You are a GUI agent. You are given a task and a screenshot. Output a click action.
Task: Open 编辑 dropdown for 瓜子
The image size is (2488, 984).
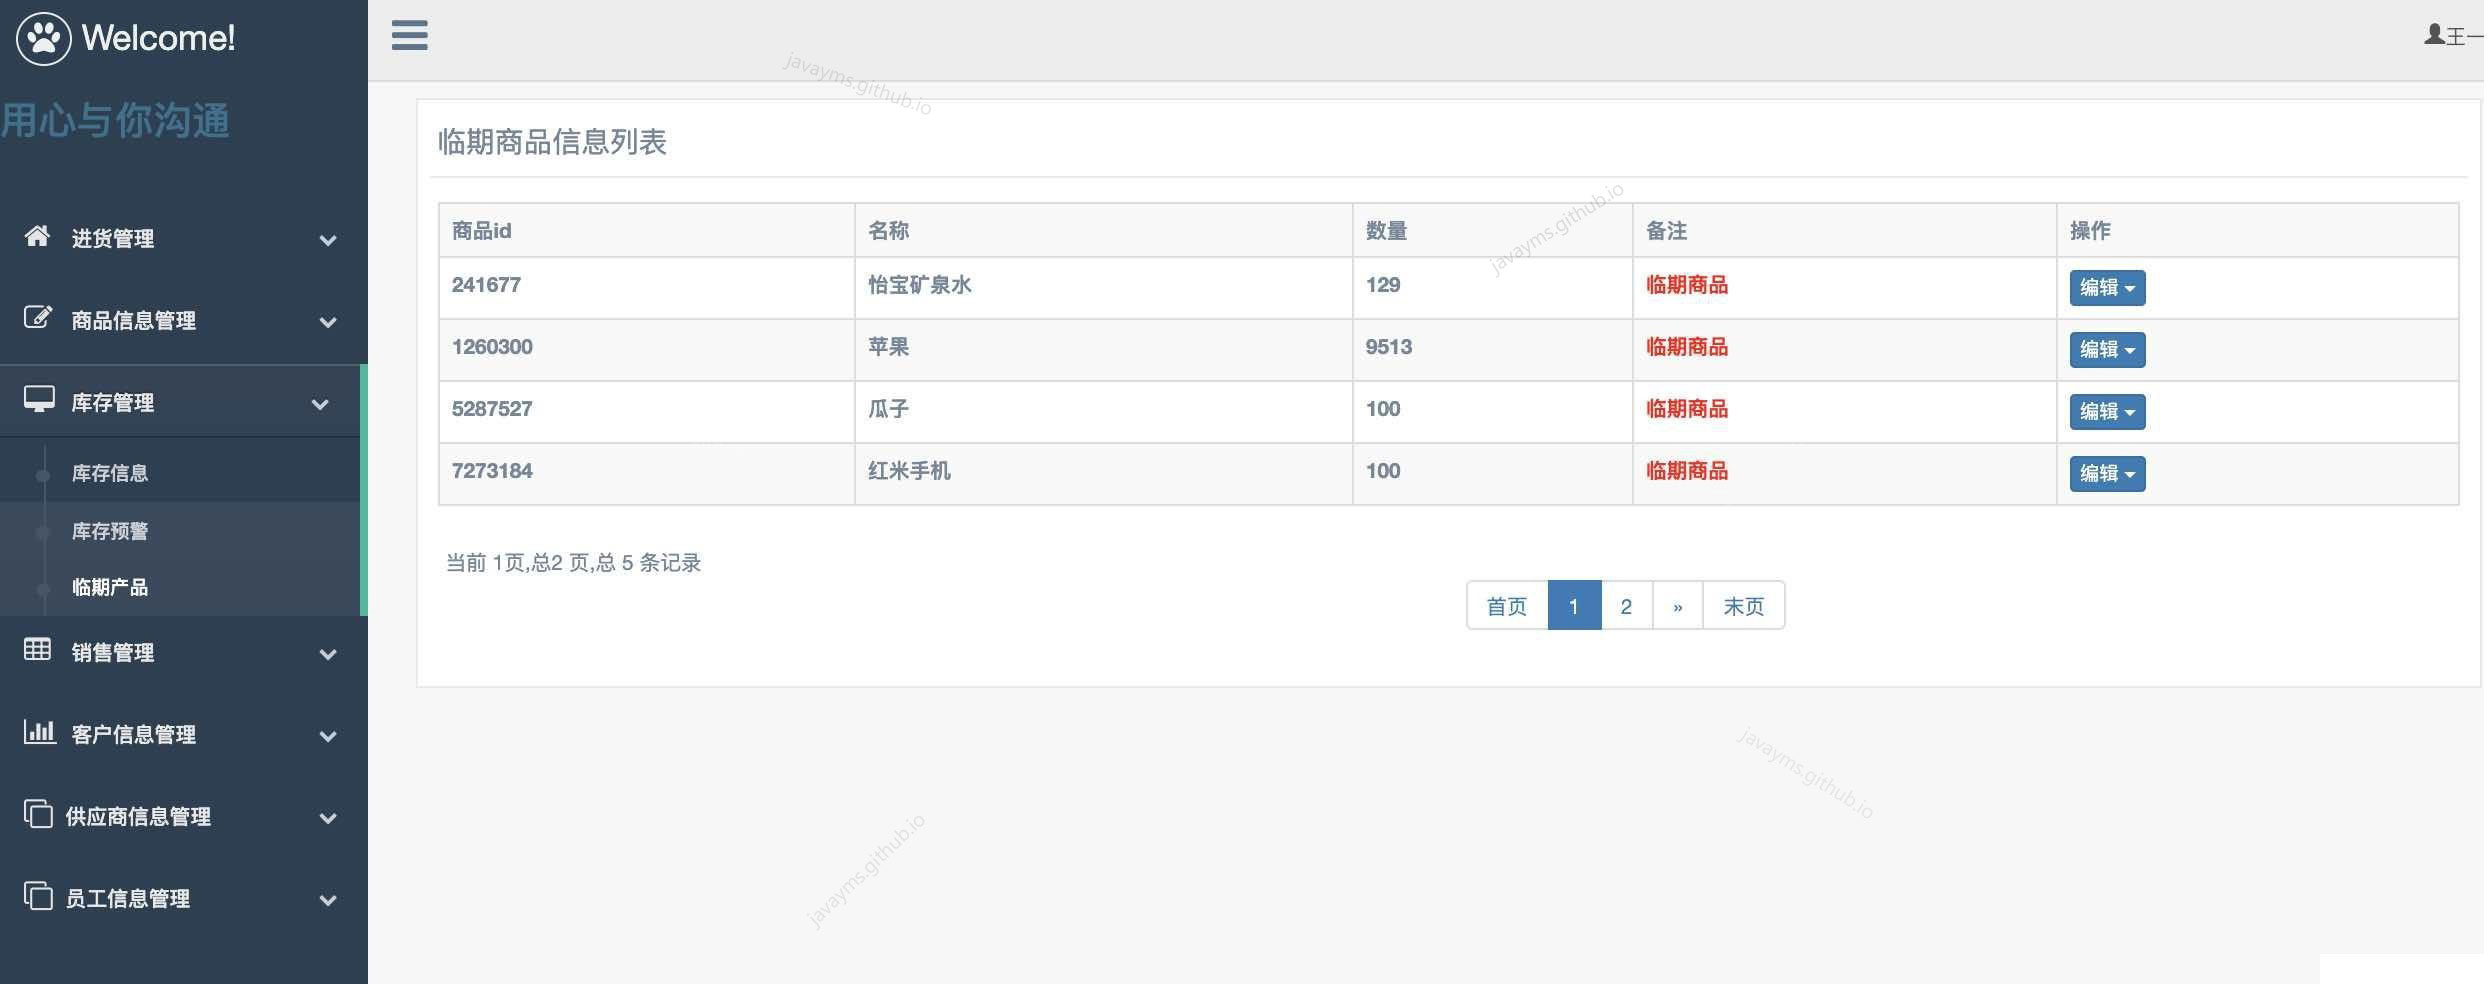(2107, 412)
